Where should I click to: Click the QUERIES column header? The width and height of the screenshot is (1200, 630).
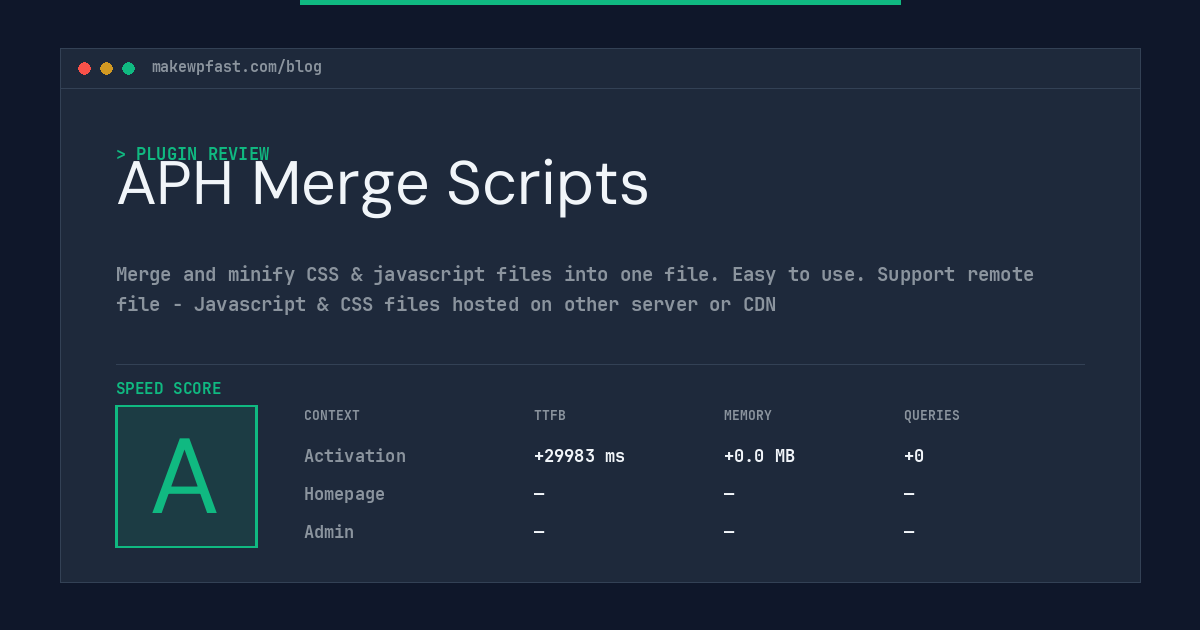932,416
